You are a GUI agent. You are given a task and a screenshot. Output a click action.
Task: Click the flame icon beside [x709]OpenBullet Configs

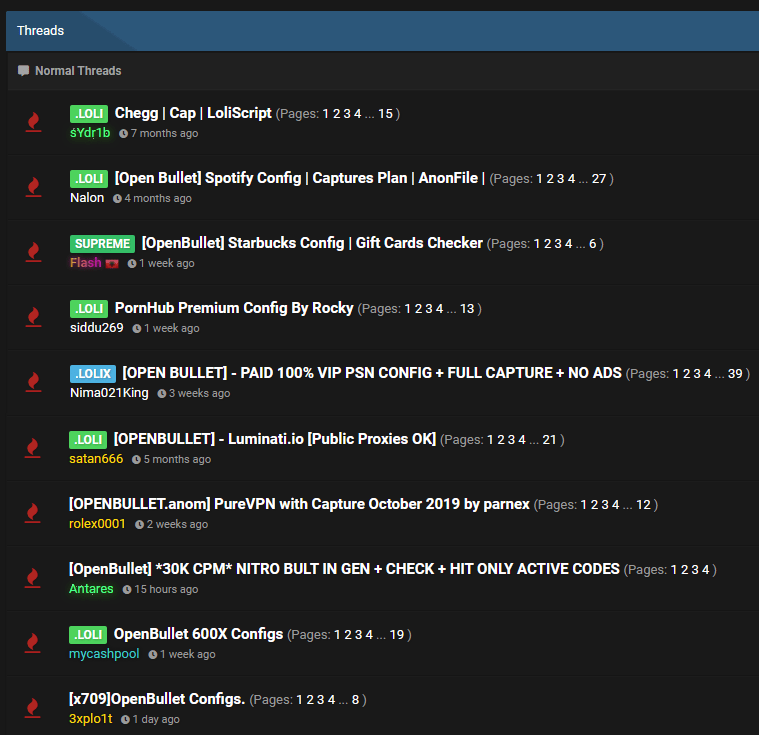(x=33, y=708)
